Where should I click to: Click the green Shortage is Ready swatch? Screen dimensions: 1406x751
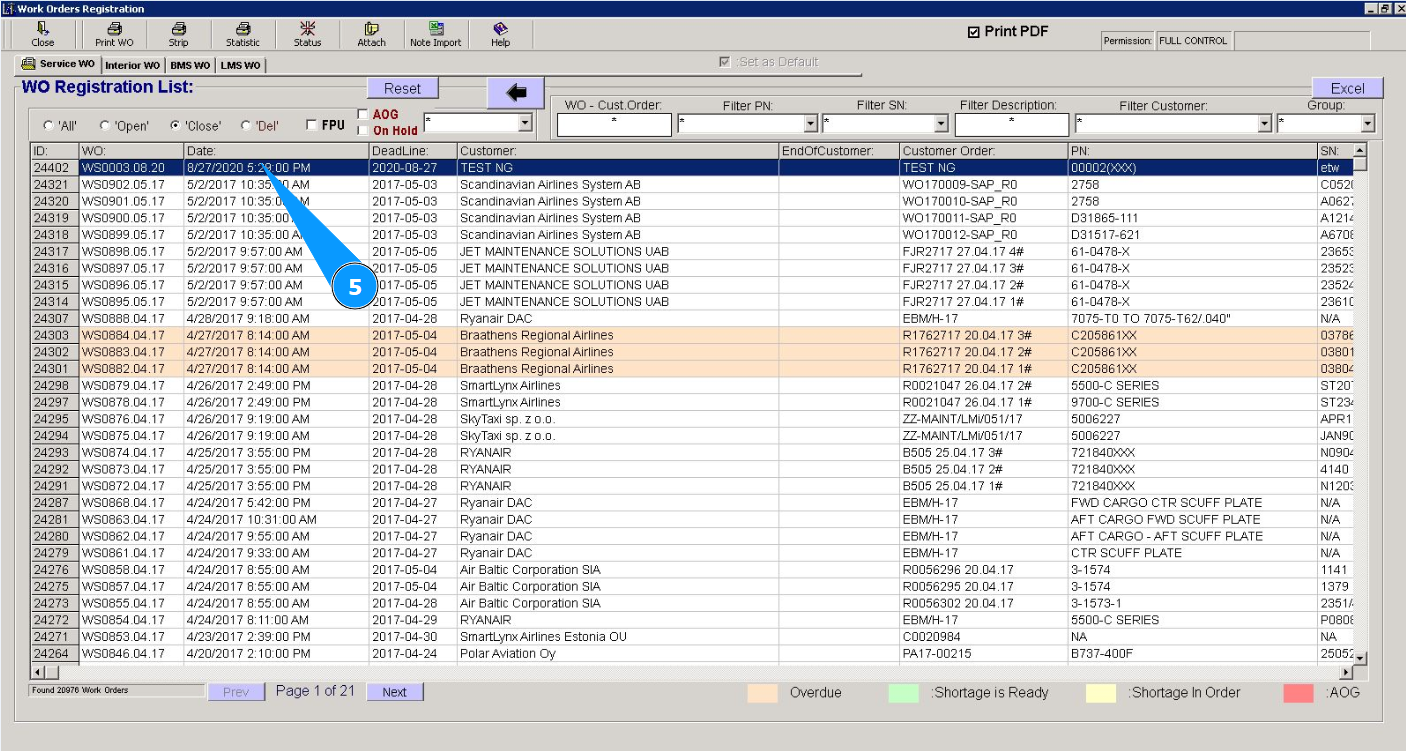tap(903, 693)
